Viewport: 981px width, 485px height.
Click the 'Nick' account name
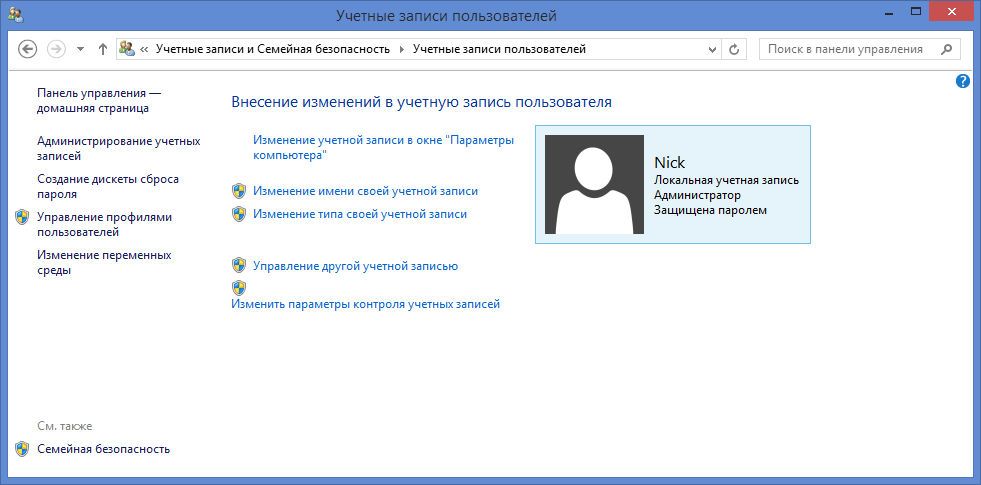[x=669, y=162]
